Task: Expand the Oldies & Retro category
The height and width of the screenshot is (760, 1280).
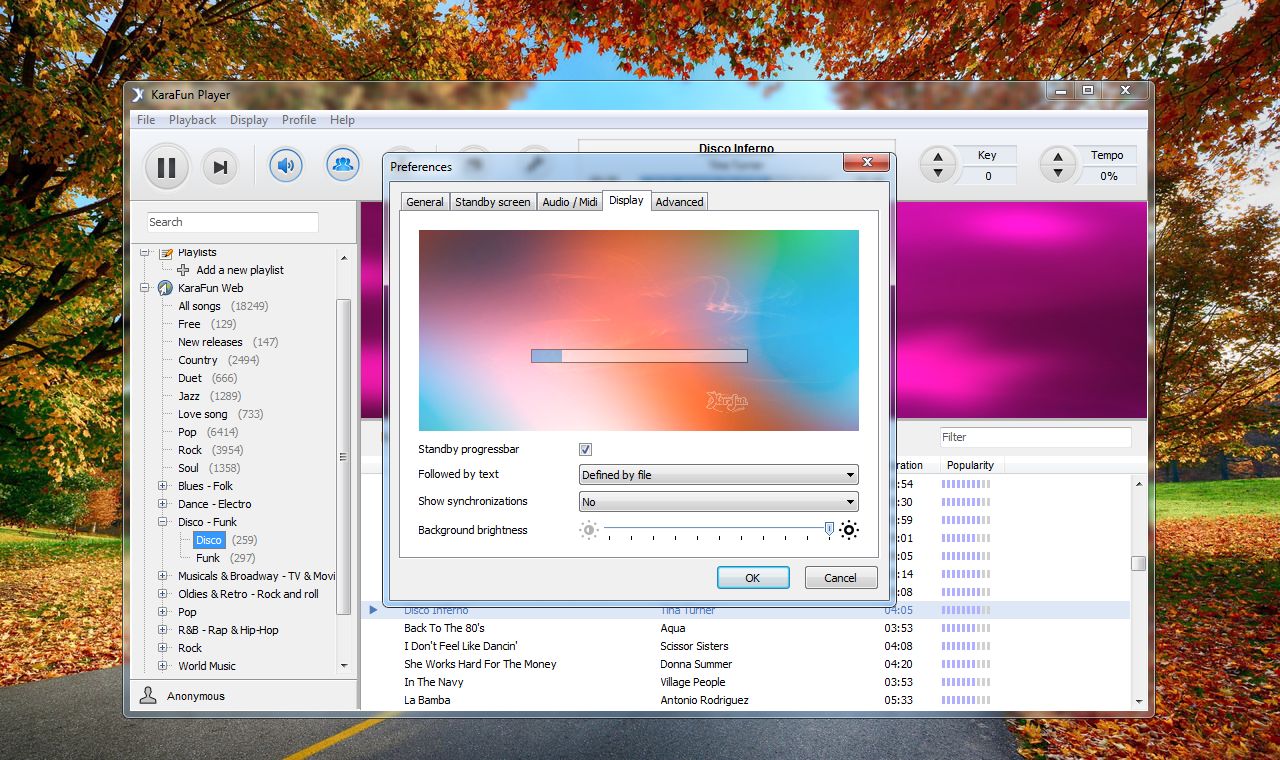Action: [163, 594]
